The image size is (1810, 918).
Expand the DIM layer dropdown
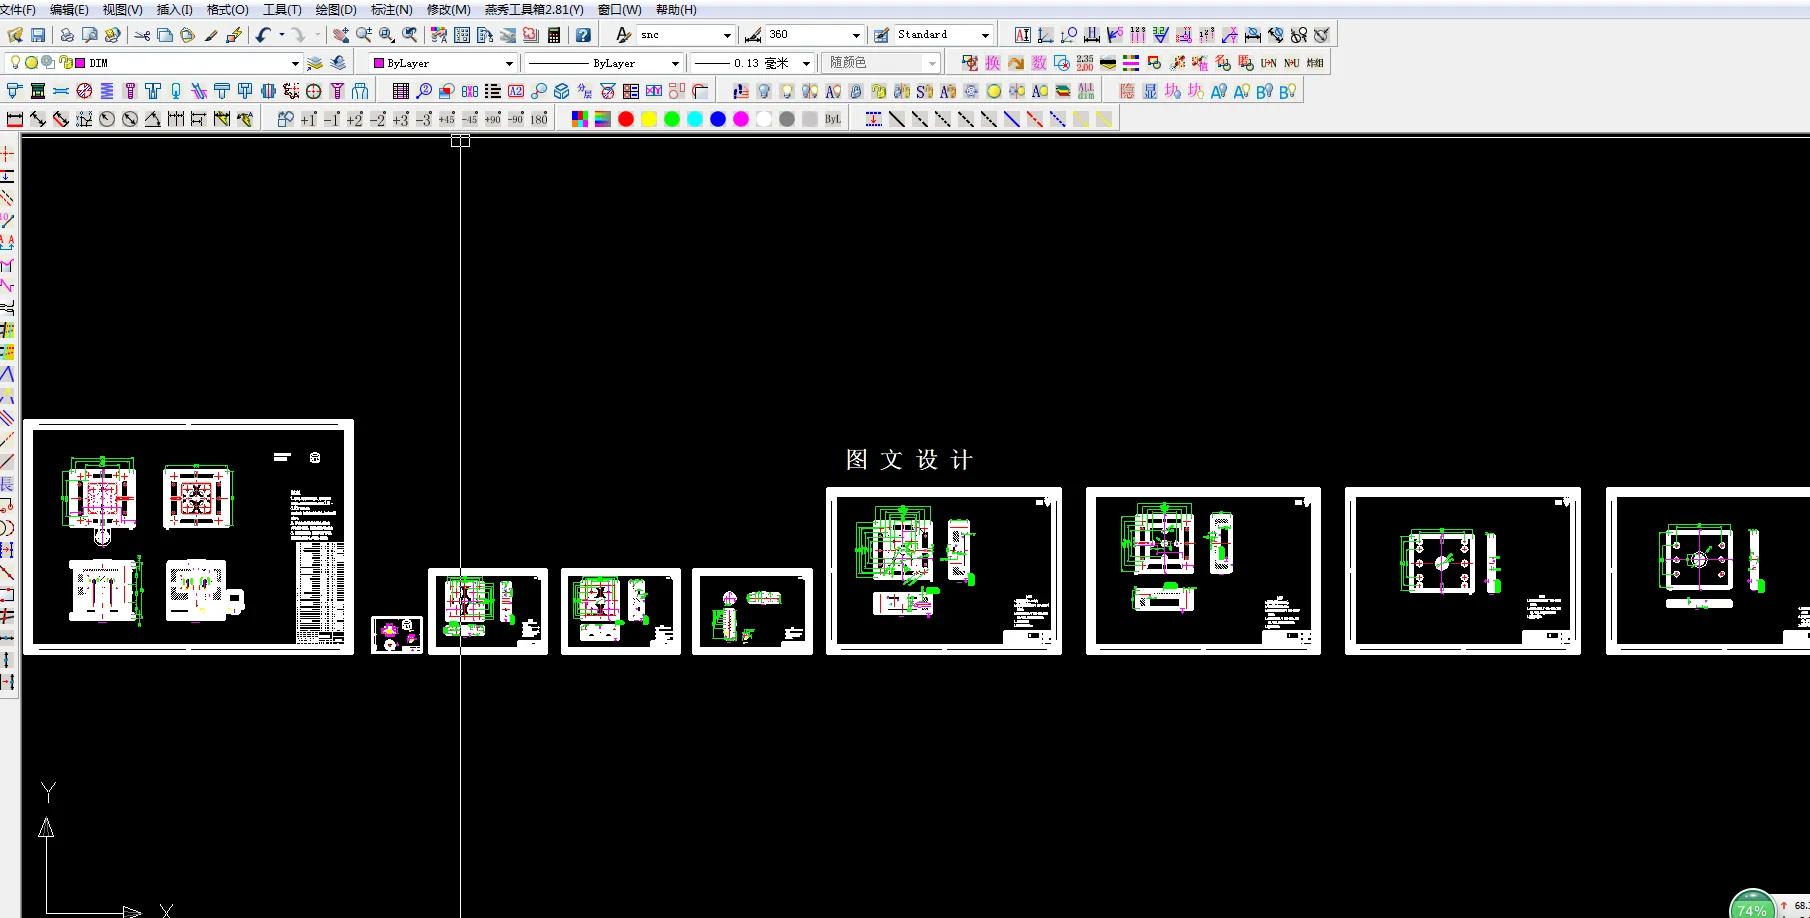pos(295,63)
